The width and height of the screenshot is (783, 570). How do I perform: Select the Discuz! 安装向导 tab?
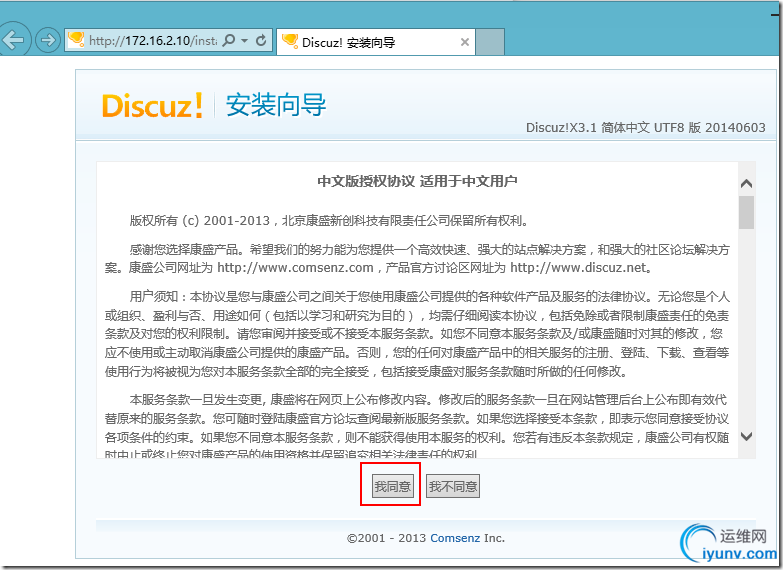[375, 42]
